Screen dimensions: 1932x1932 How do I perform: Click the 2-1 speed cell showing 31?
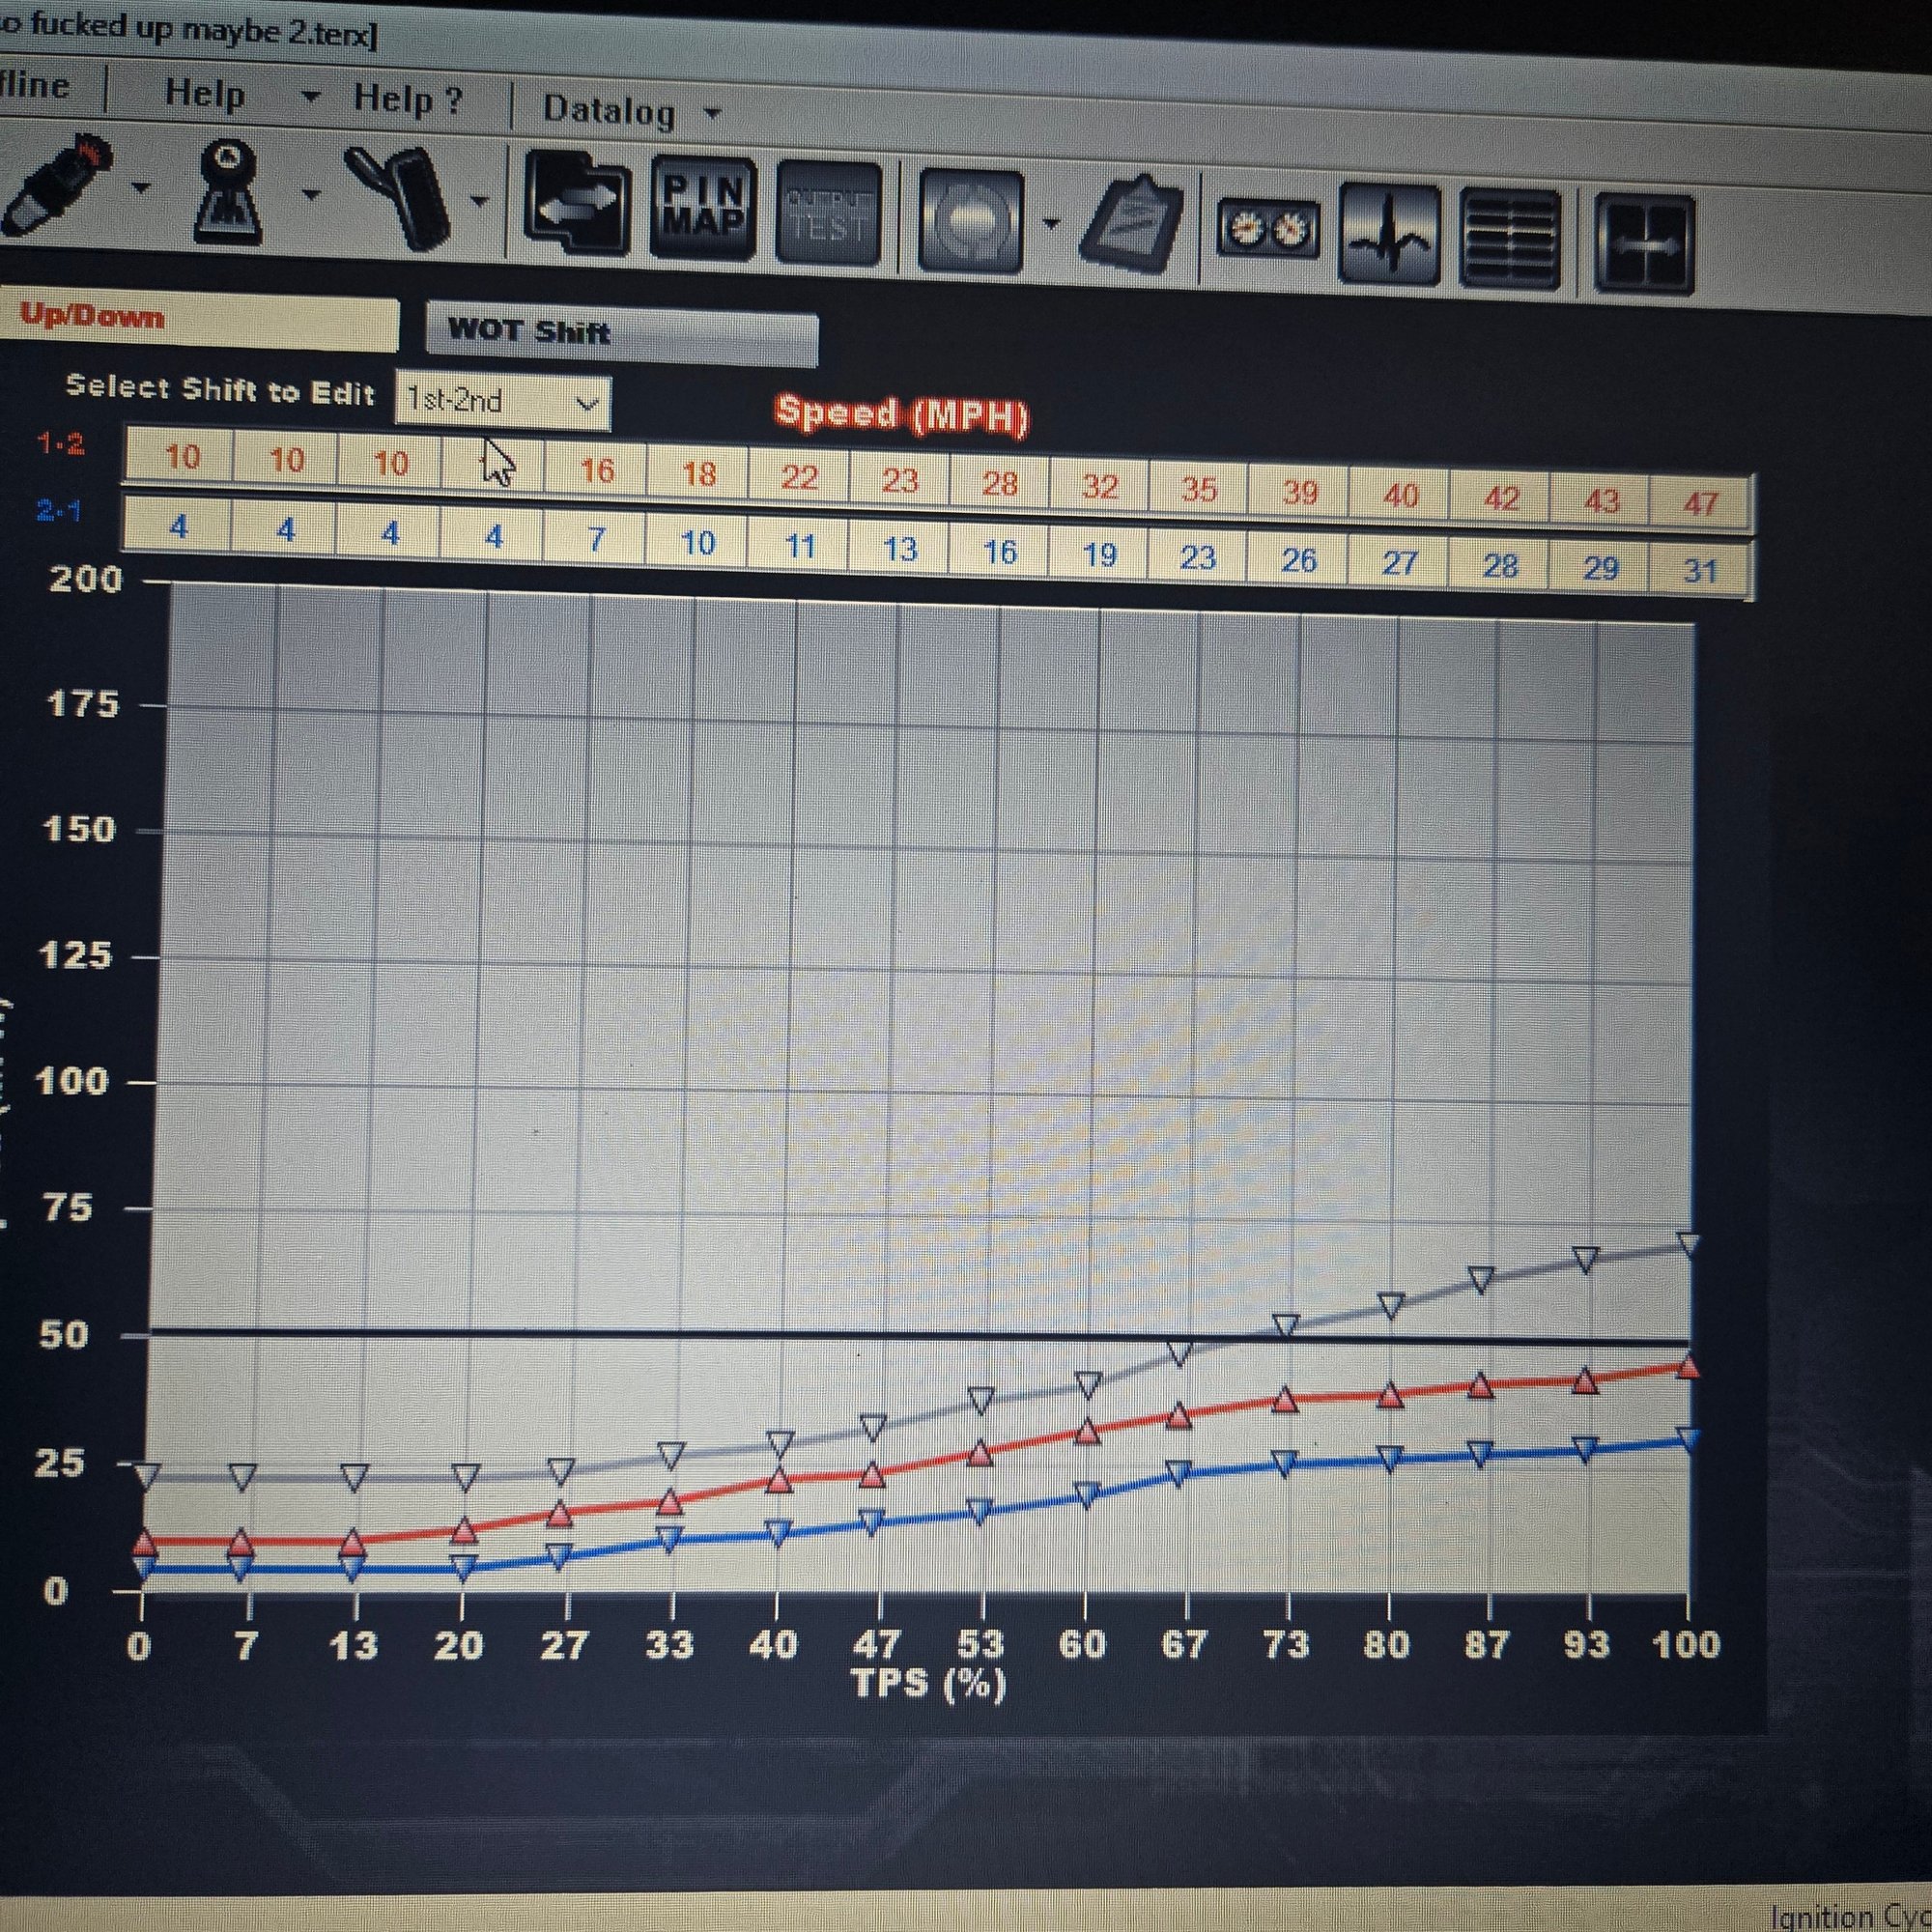[1699, 571]
